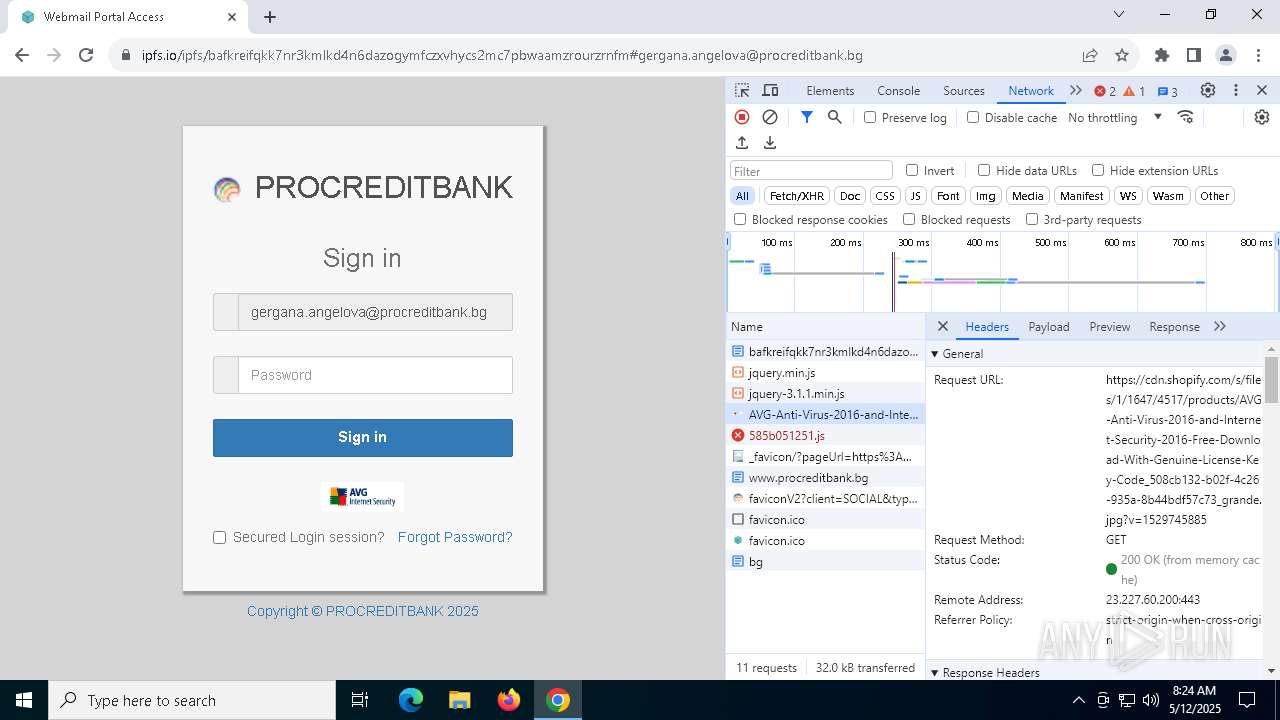Share this page icon

(1090, 55)
